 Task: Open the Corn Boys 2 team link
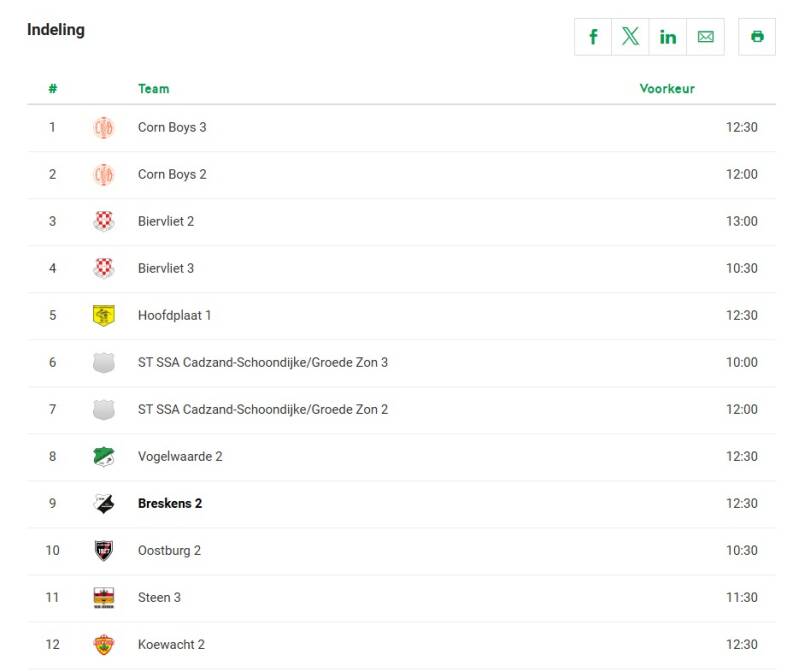coord(172,174)
